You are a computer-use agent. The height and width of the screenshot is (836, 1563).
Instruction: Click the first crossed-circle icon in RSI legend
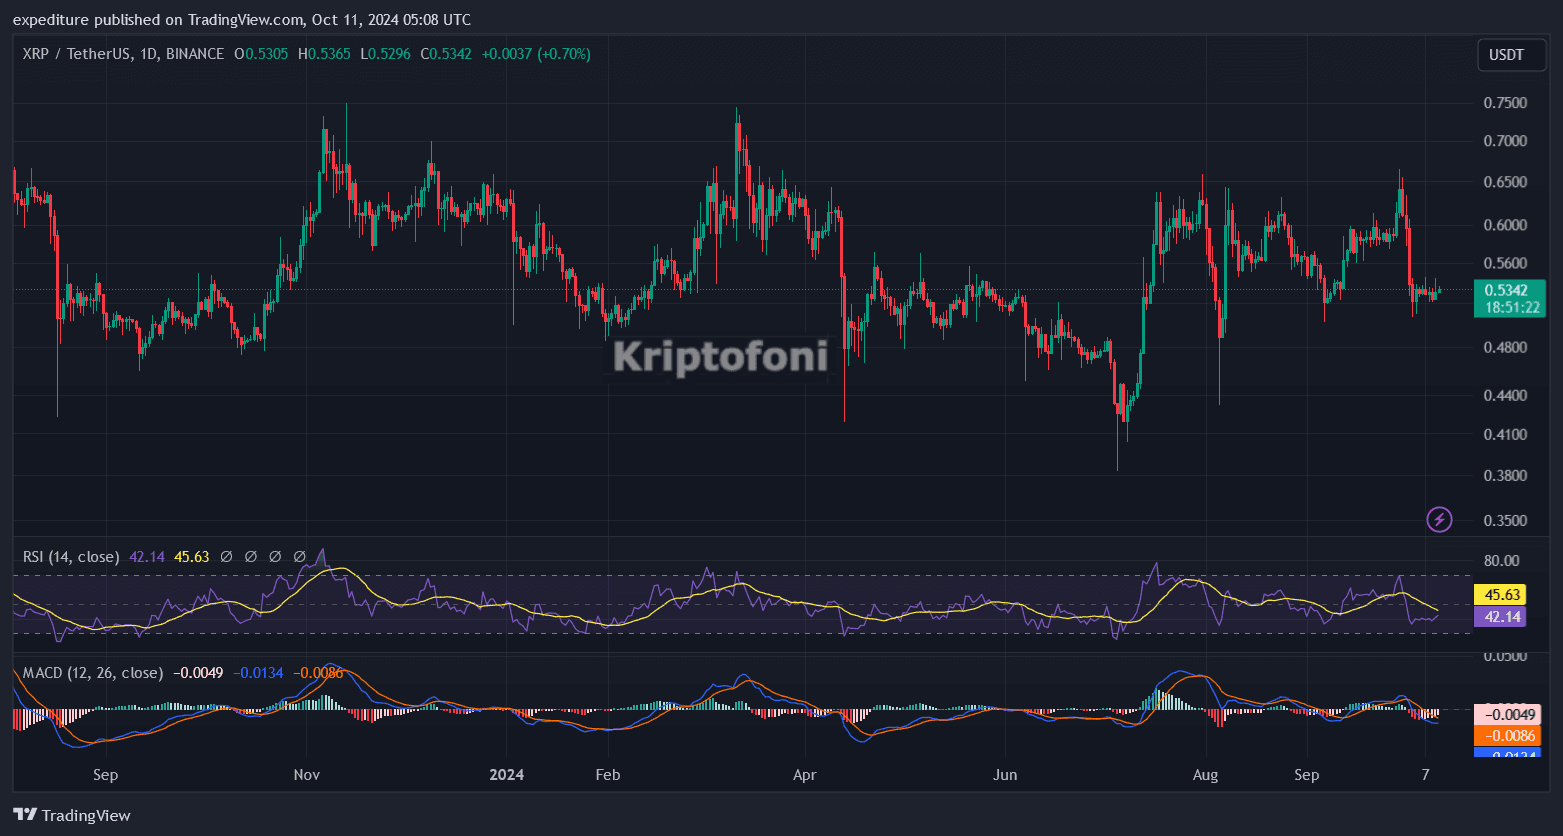click(225, 556)
